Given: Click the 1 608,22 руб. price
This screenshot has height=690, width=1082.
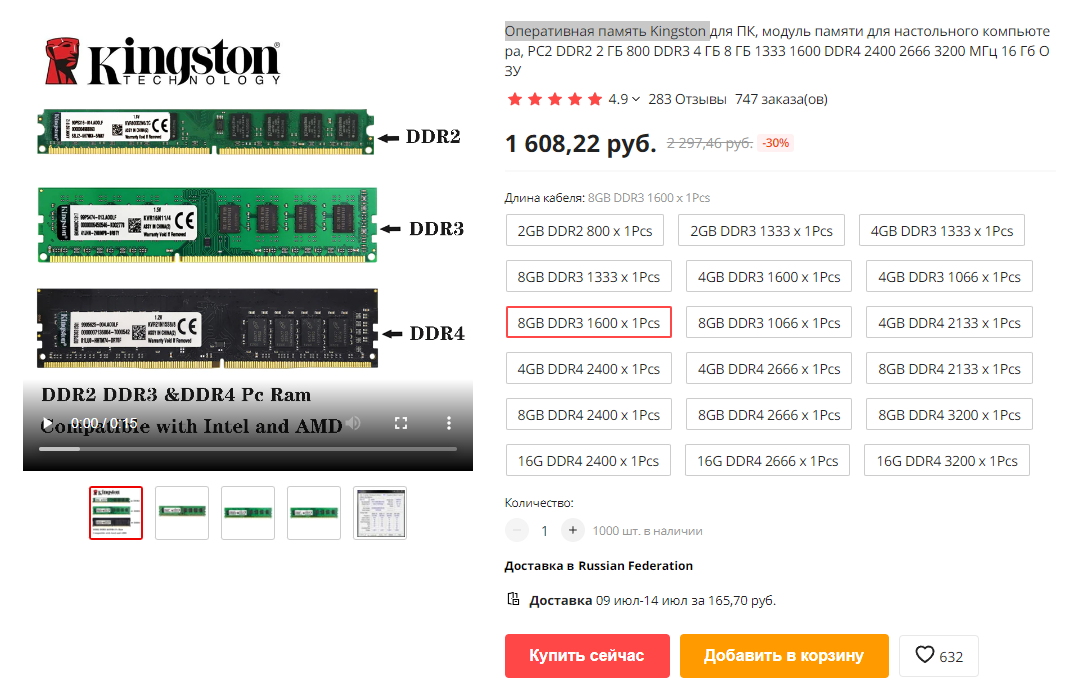Looking at the screenshot, I should pos(580,144).
